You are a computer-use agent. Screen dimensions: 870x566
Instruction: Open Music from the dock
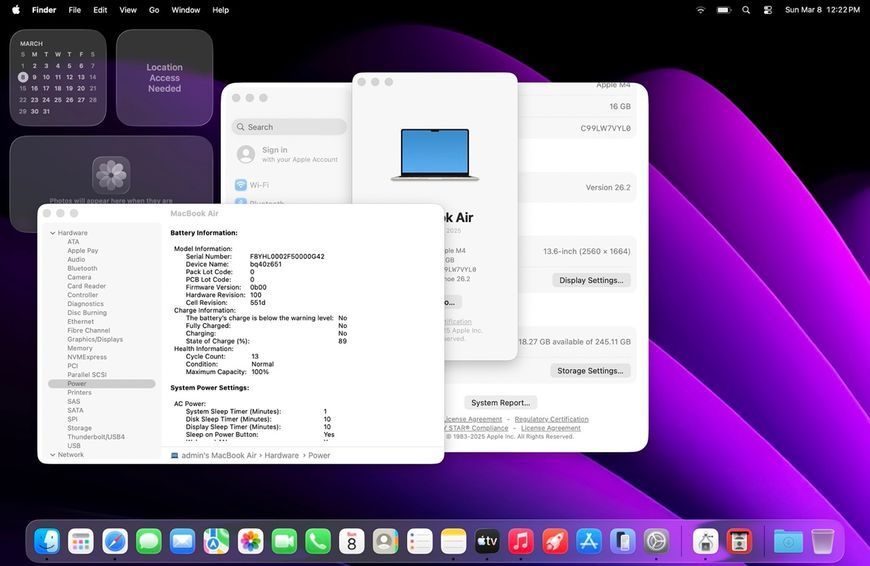(521, 541)
